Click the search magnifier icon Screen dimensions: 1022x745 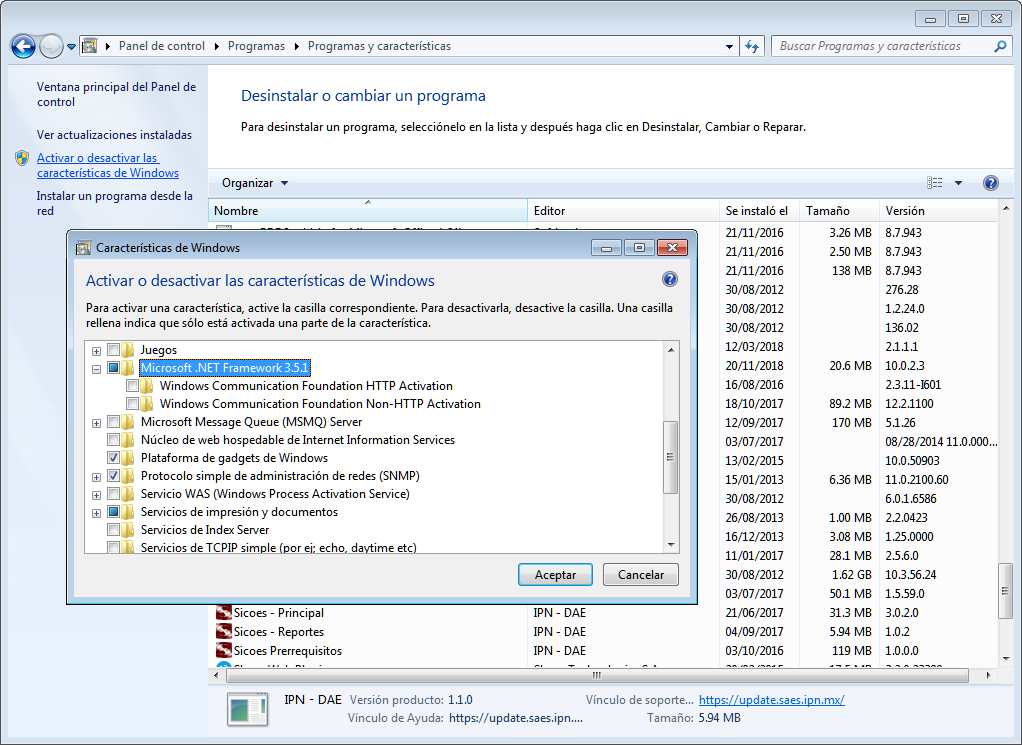(999, 46)
